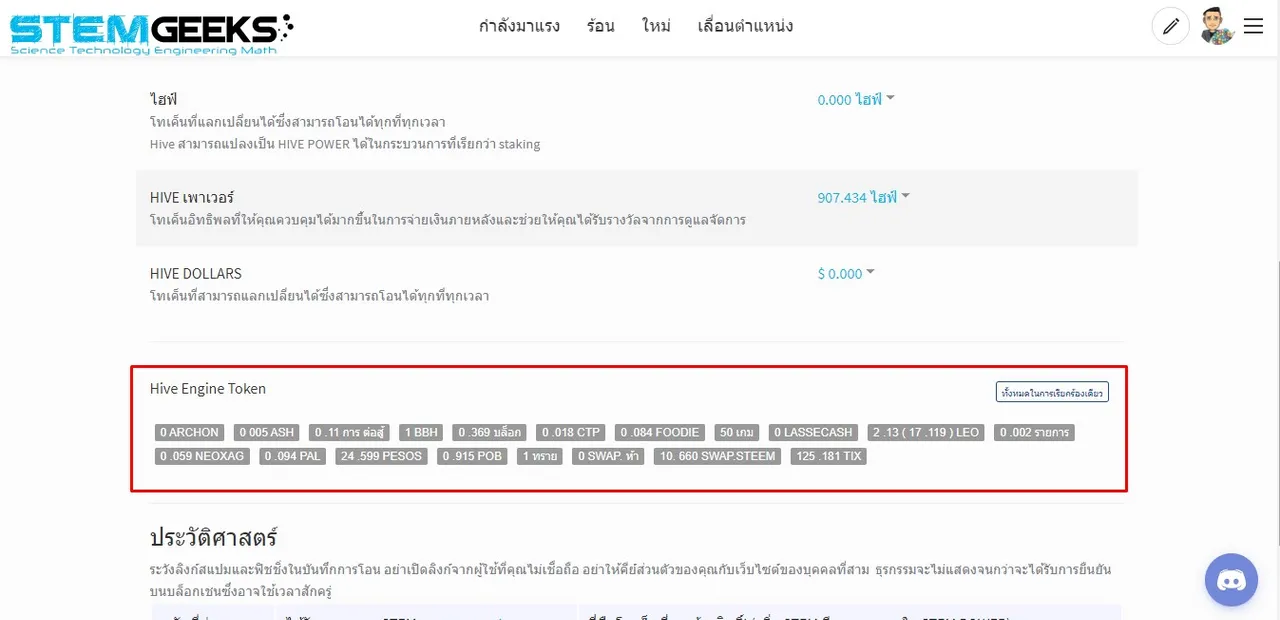Select the 0 ARCHON token badge
Image resolution: width=1280 pixels, height=620 pixels.
pos(189,432)
